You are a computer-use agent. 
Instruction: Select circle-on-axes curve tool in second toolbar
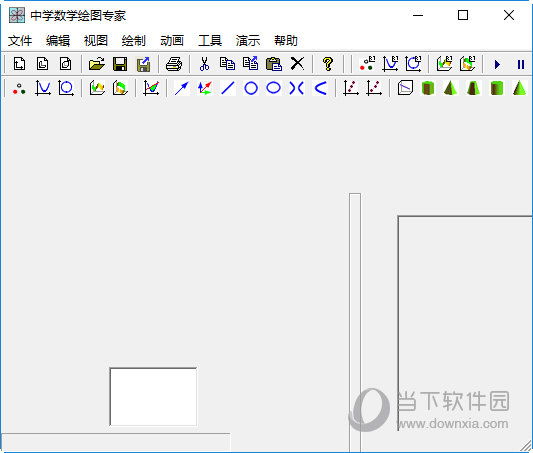pyautogui.click(x=66, y=88)
